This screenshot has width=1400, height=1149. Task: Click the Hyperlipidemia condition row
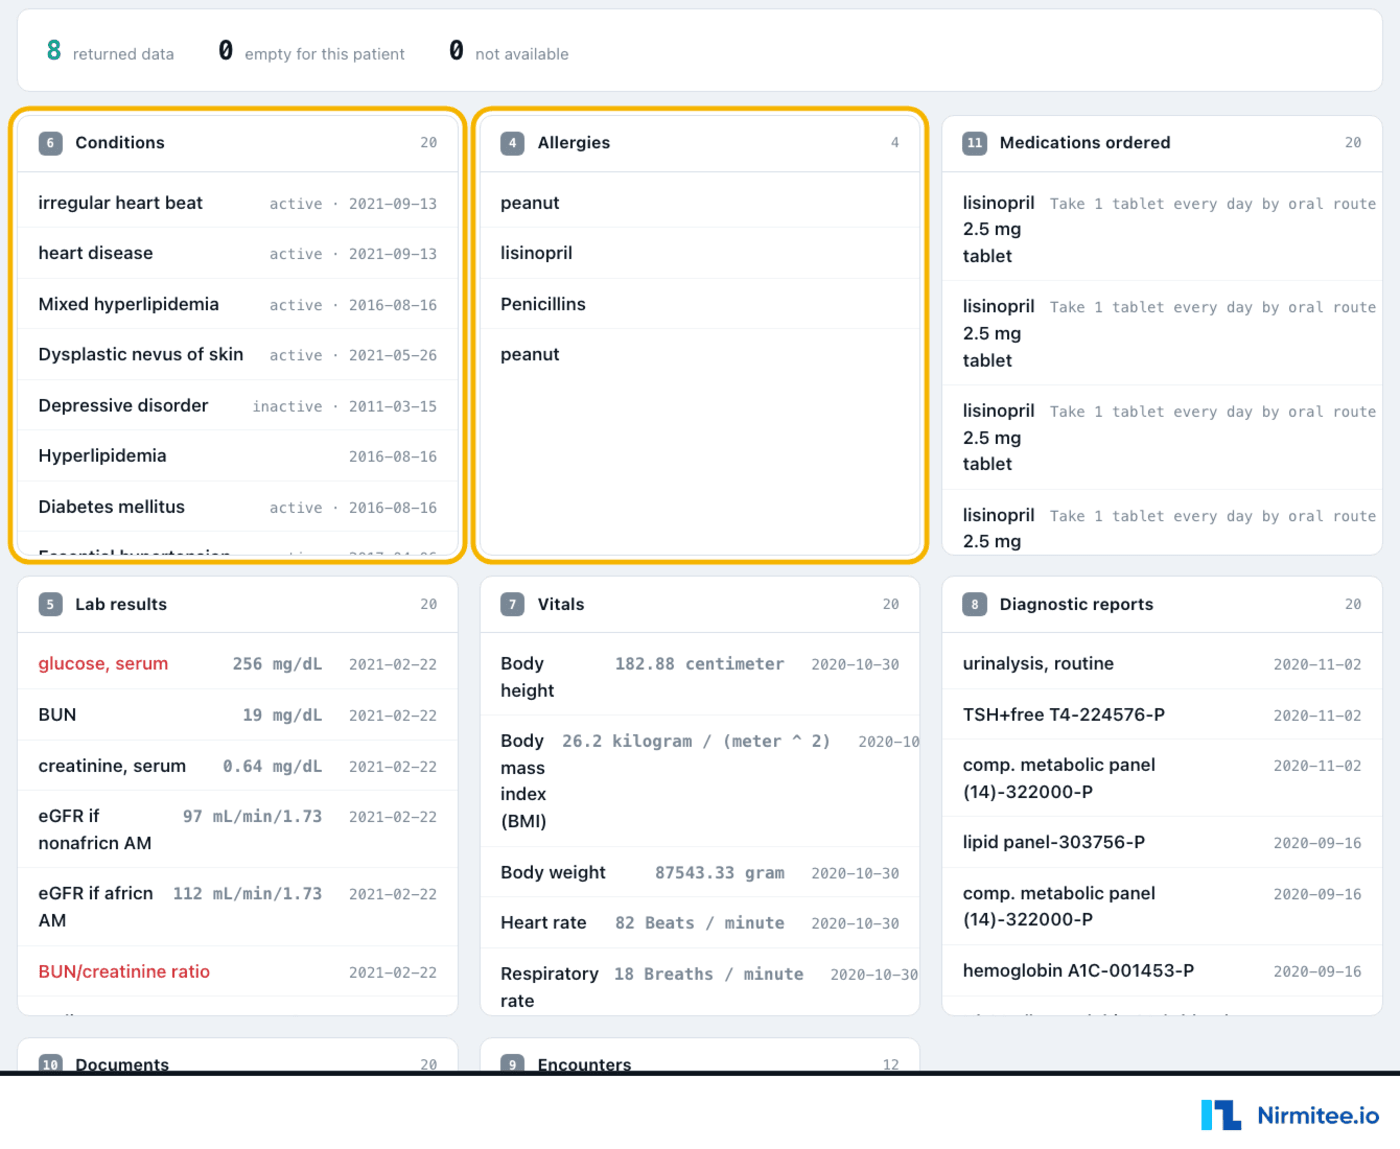(238, 456)
